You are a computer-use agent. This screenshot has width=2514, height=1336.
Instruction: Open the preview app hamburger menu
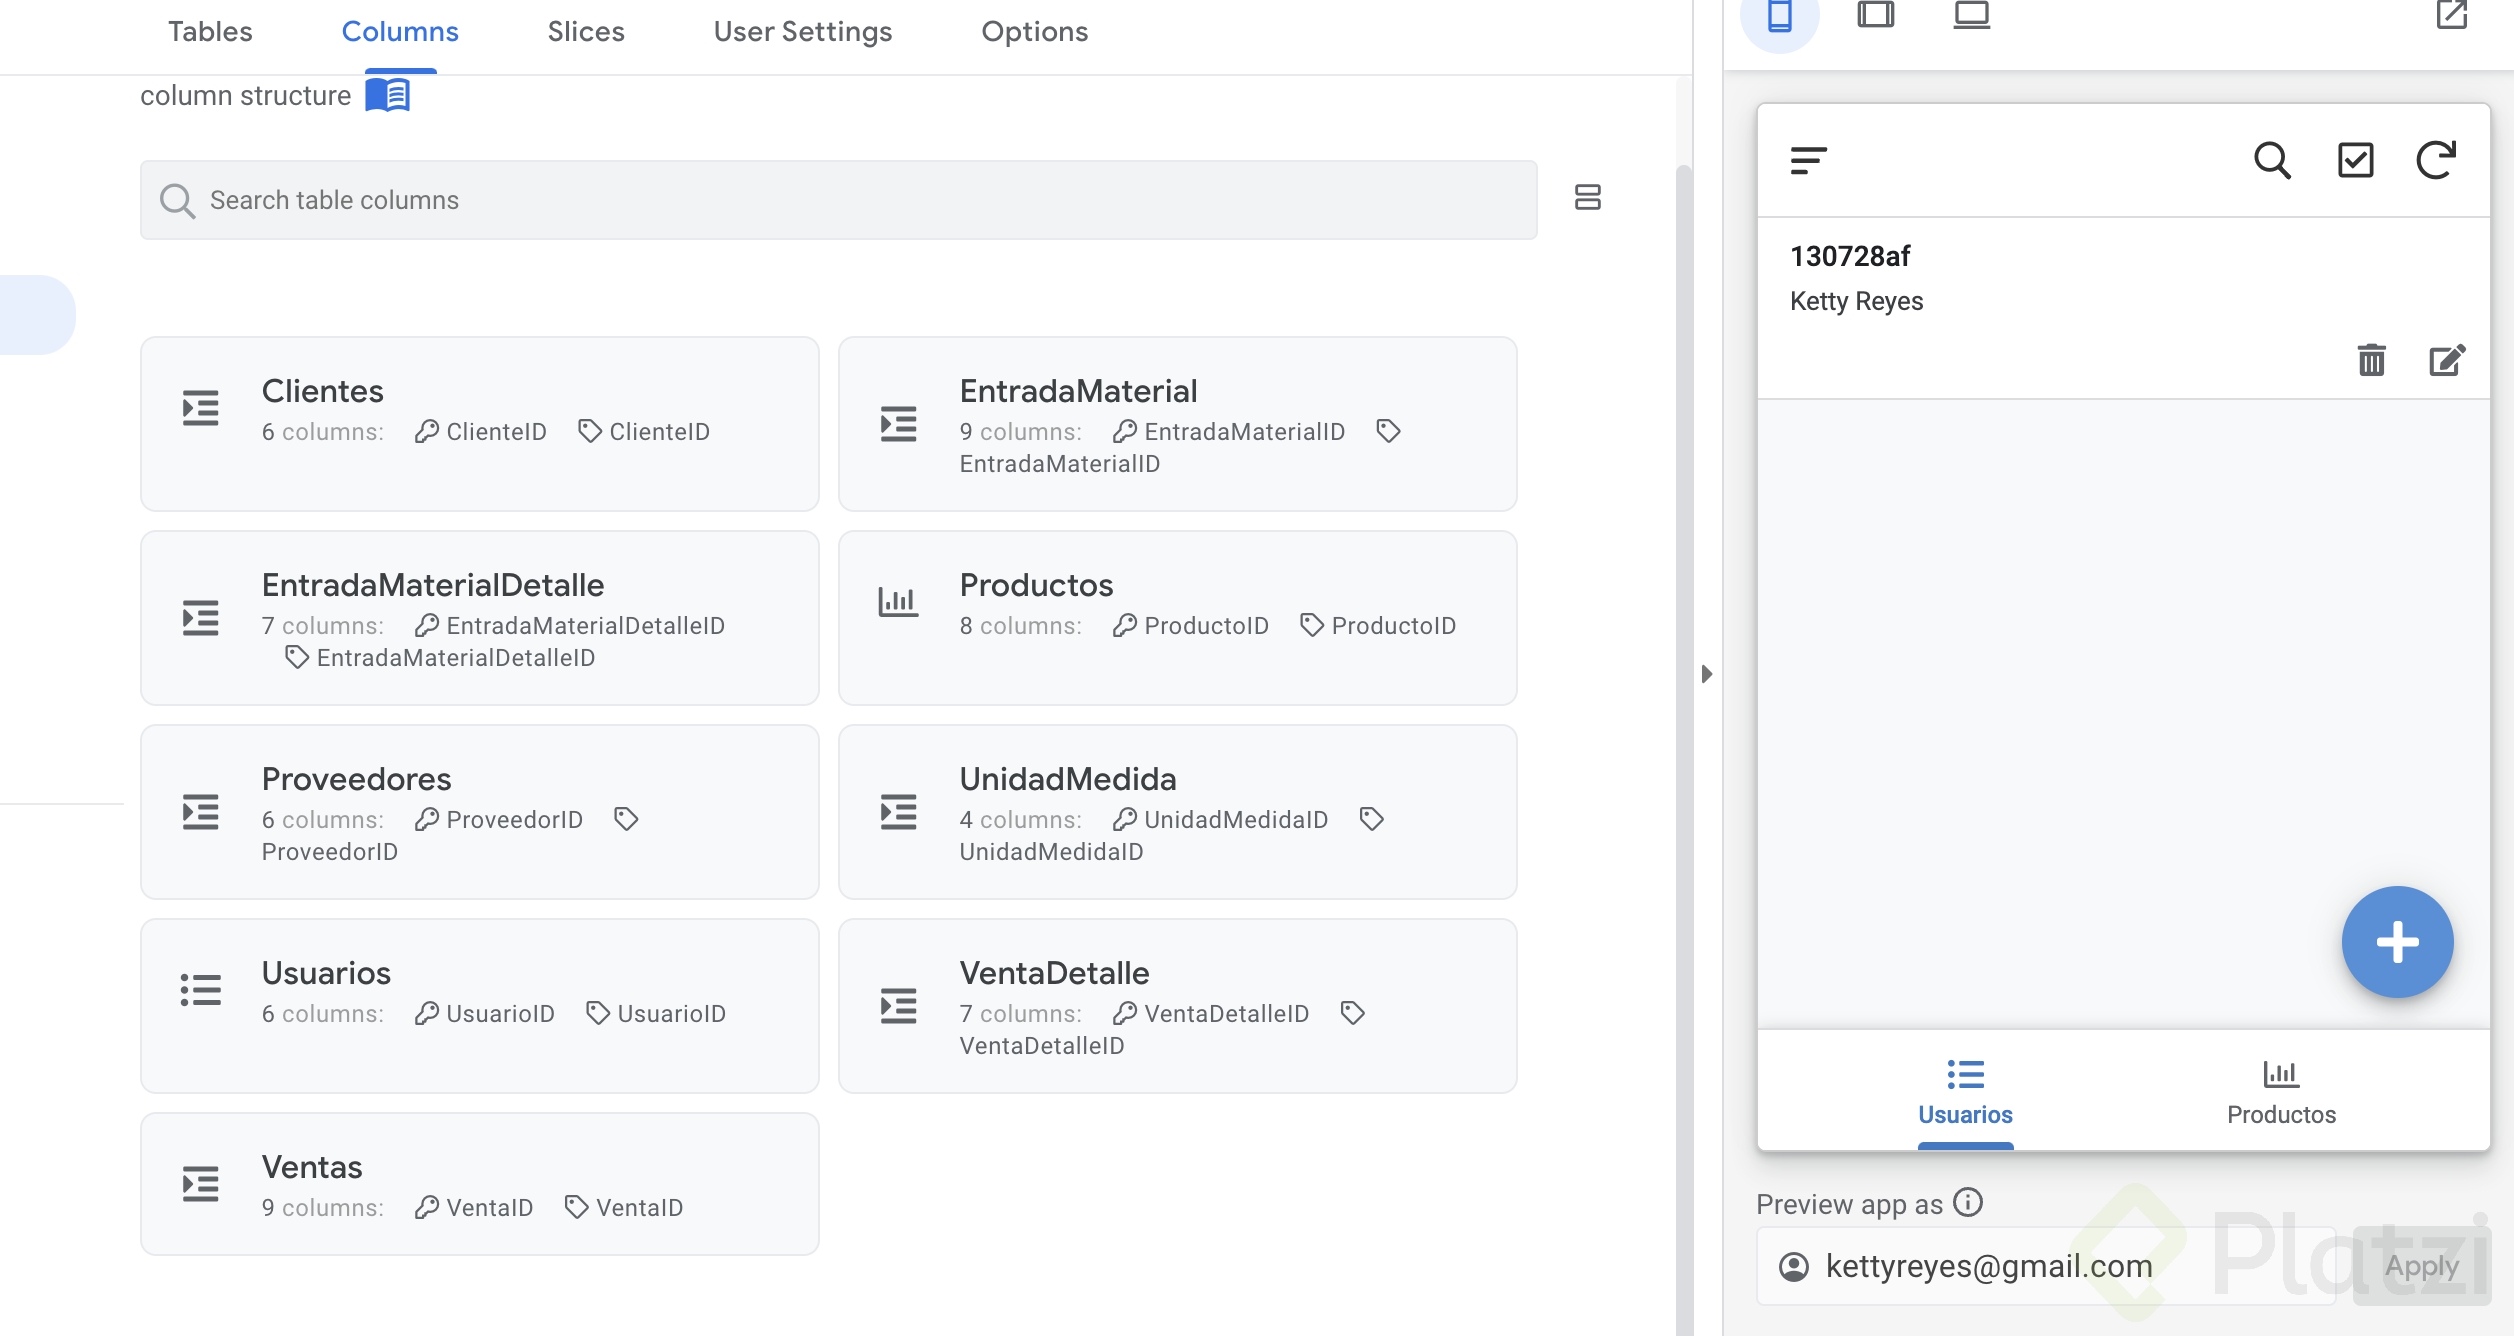click(x=1808, y=160)
